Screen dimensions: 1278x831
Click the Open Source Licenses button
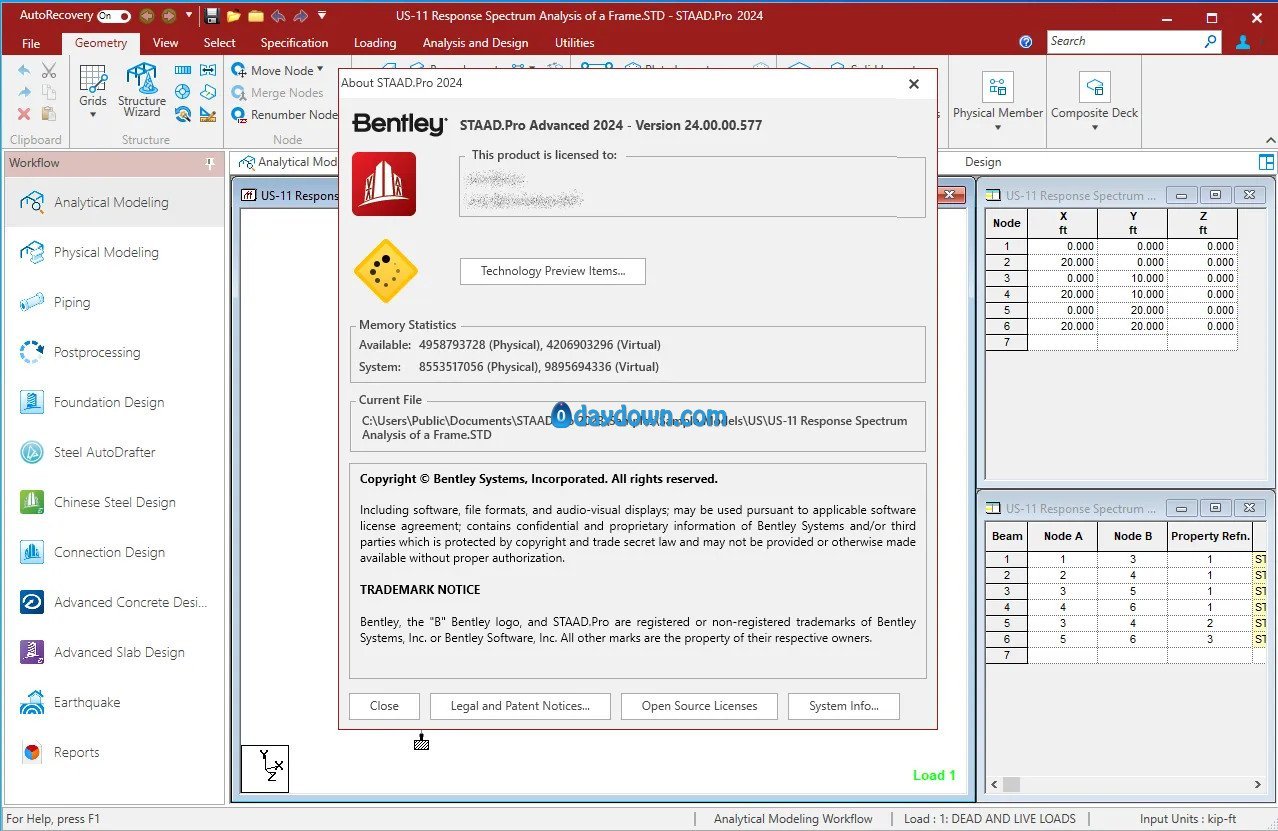point(699,706)
